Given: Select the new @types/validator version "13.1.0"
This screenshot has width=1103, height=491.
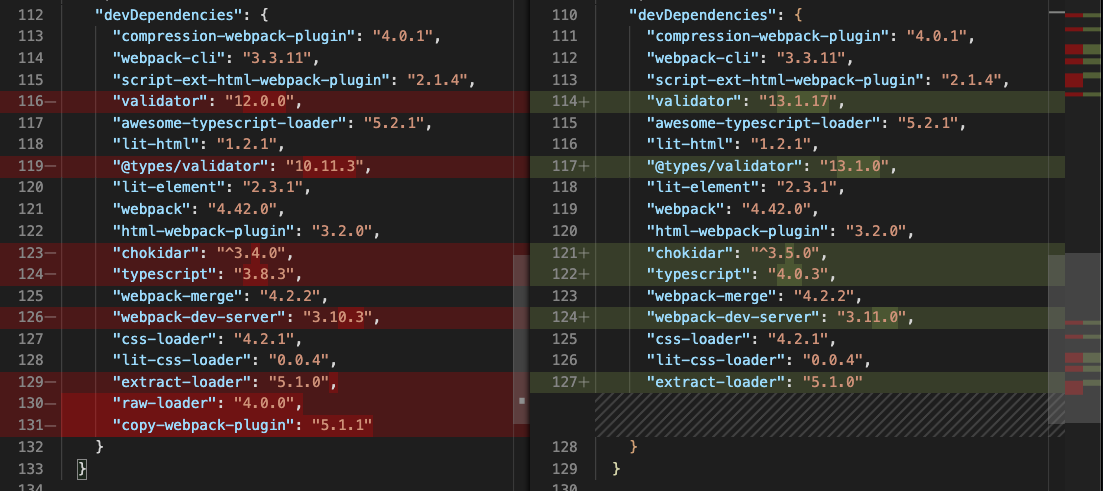Looking at the screenshot, I should tap(855, 167).
